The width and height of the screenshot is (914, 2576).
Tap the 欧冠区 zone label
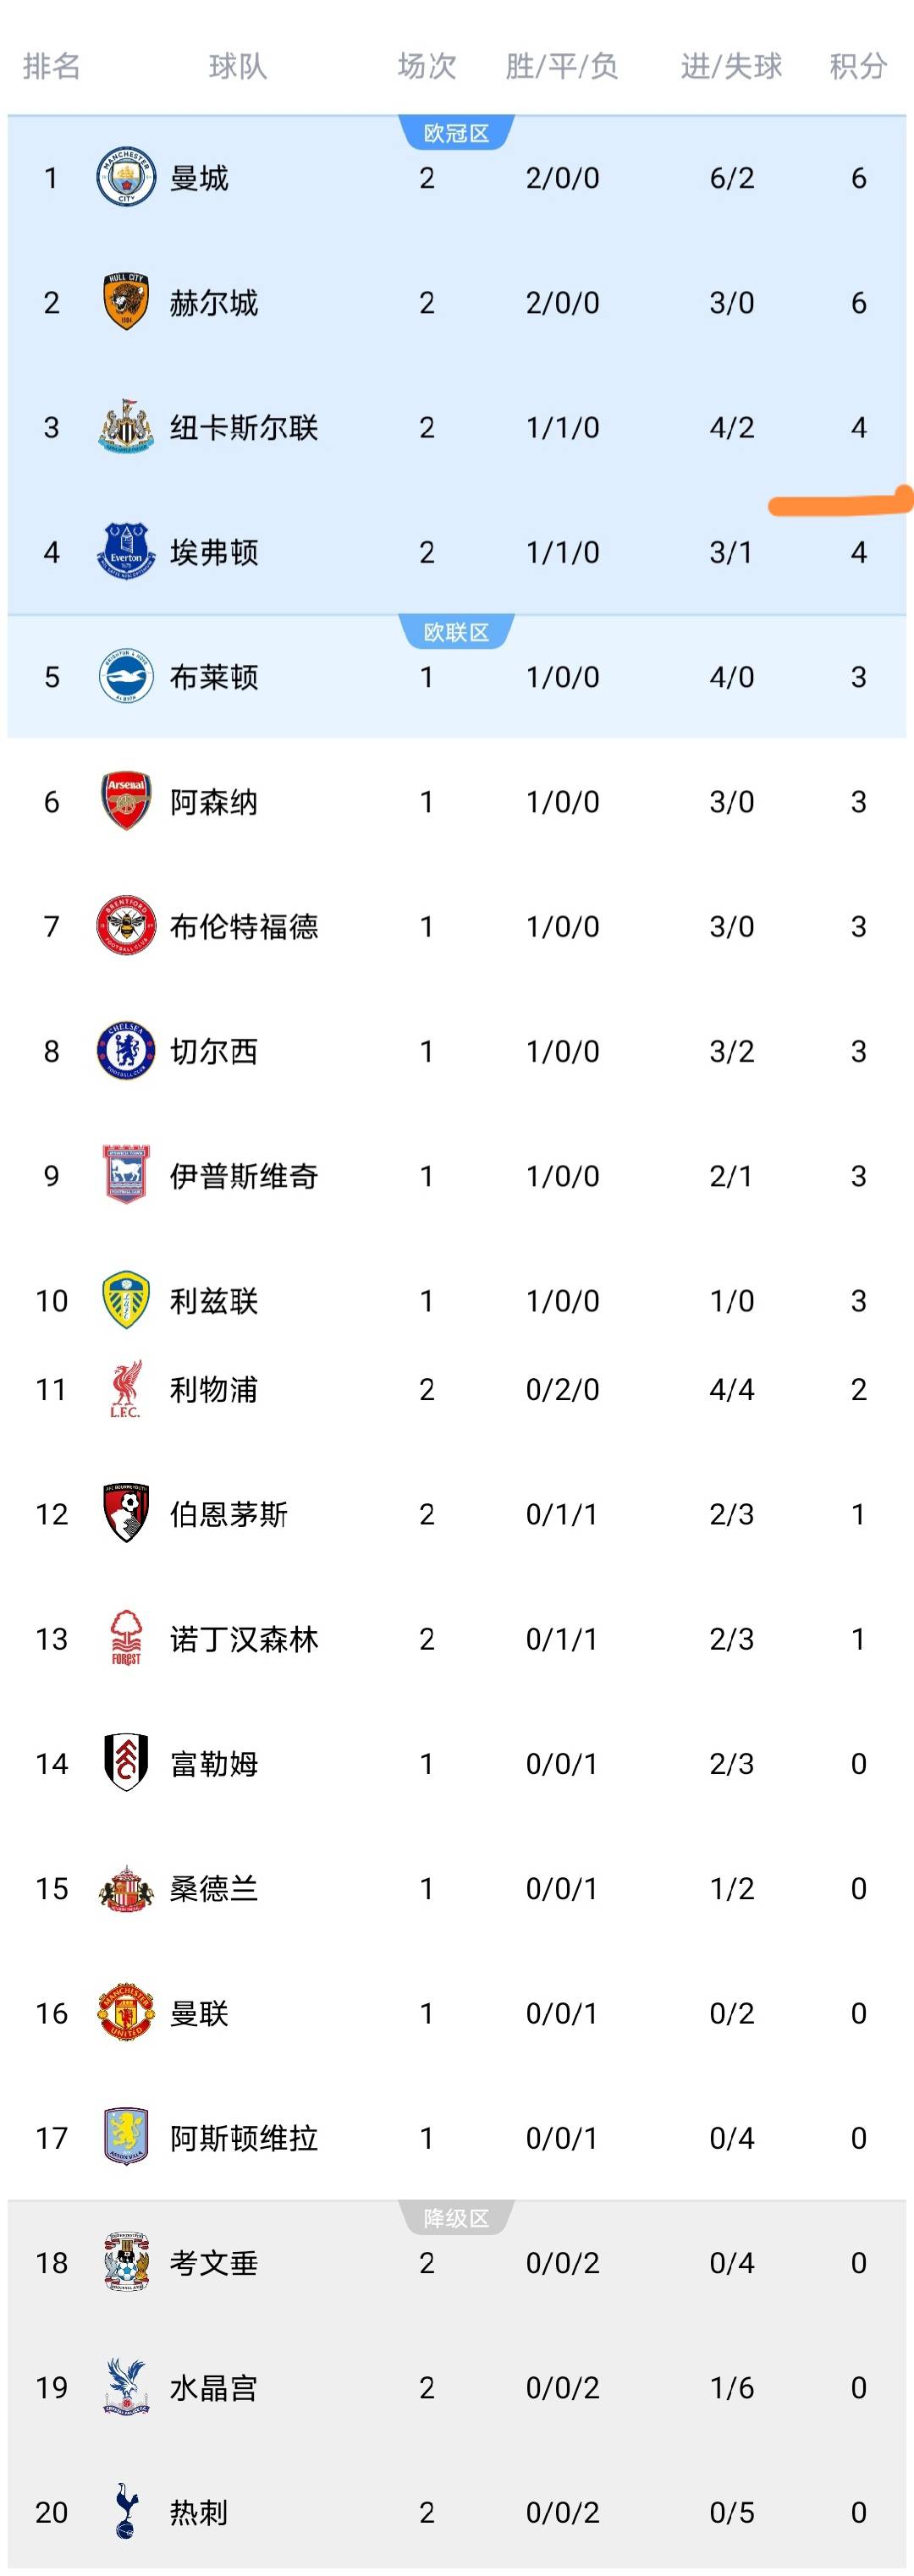[x=456, y=133]
